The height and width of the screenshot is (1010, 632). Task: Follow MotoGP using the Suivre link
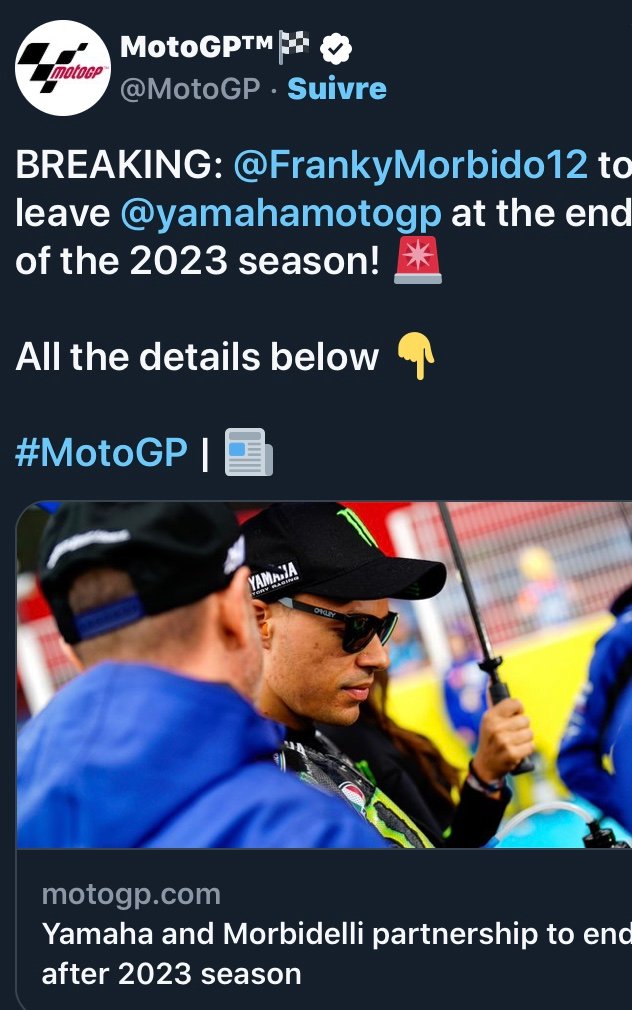337,88
